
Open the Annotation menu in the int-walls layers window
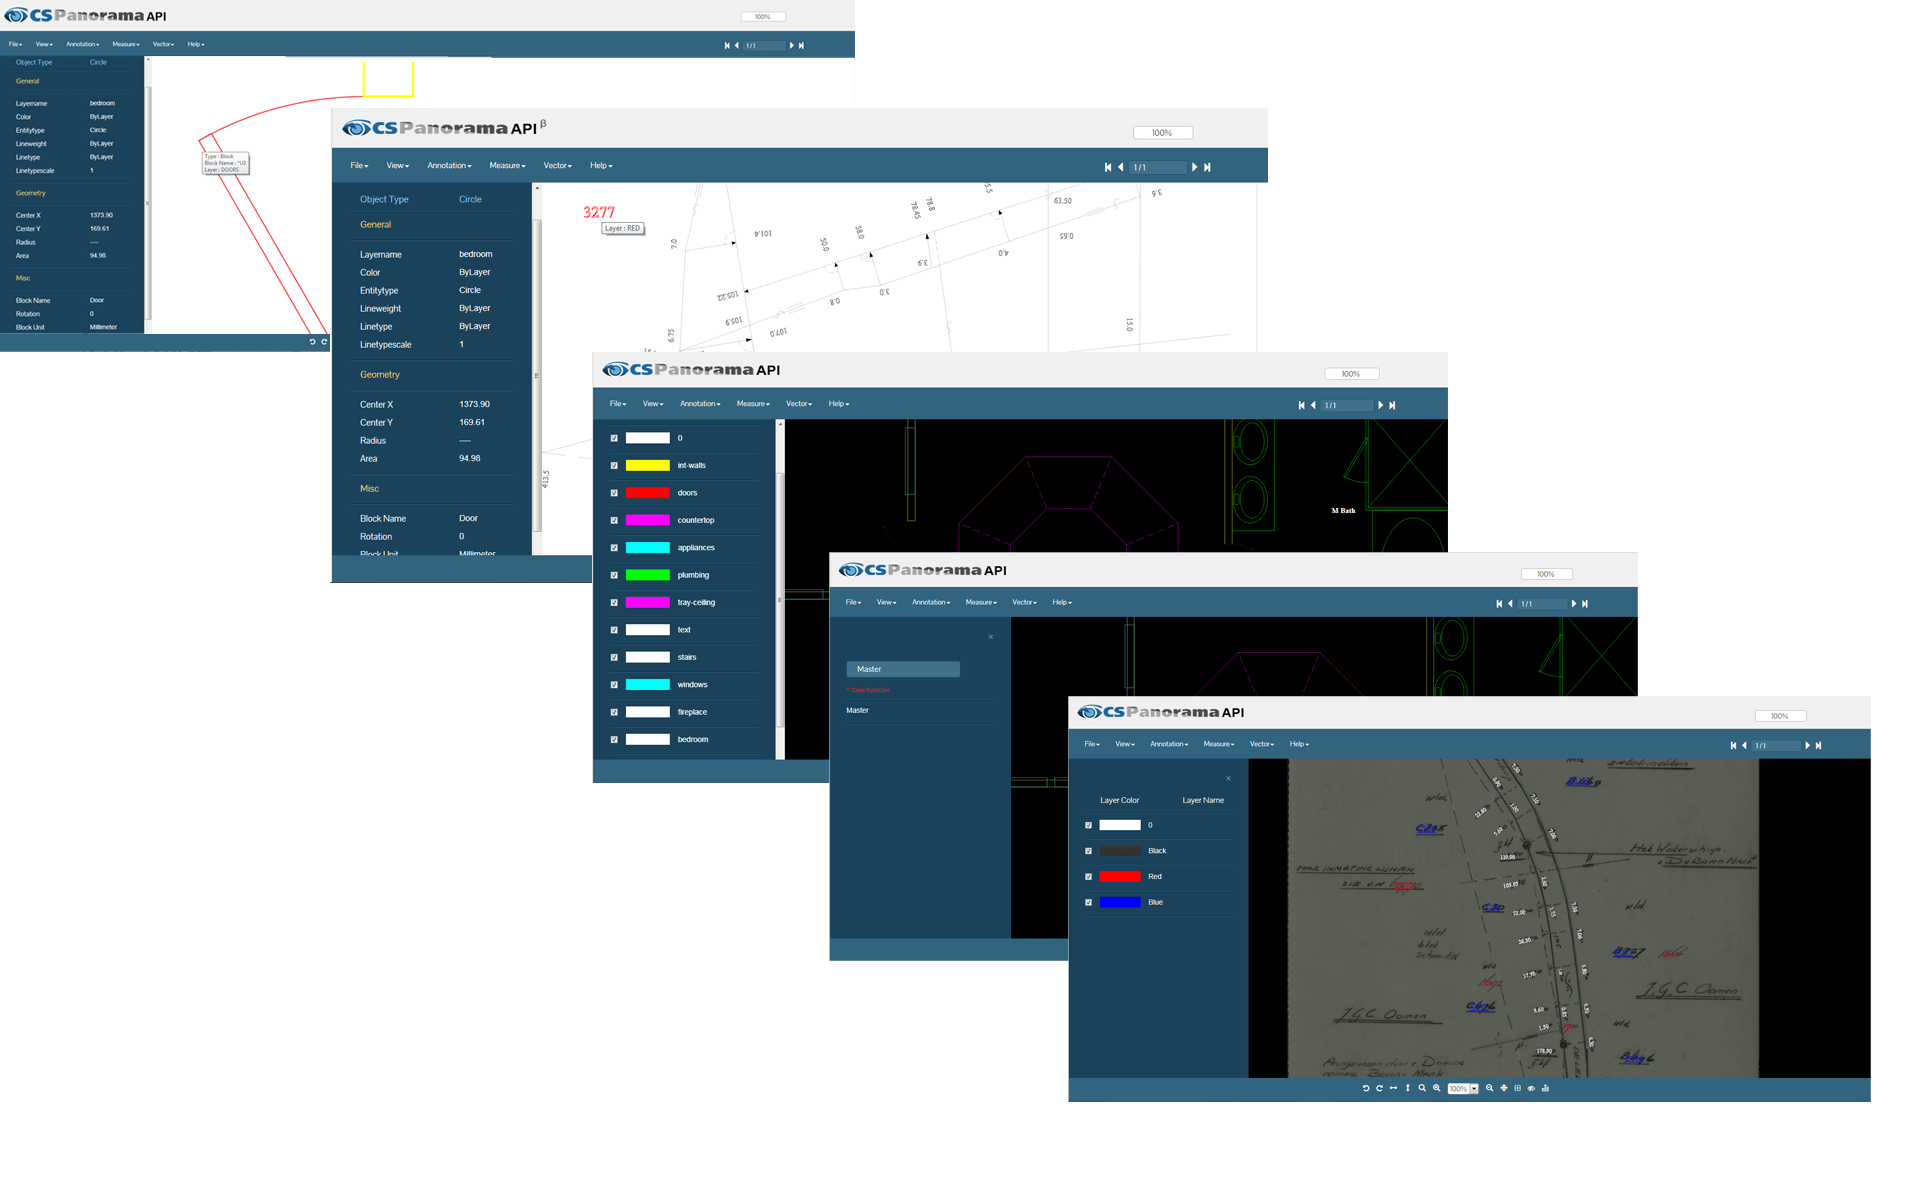click(x=700, y=404)
